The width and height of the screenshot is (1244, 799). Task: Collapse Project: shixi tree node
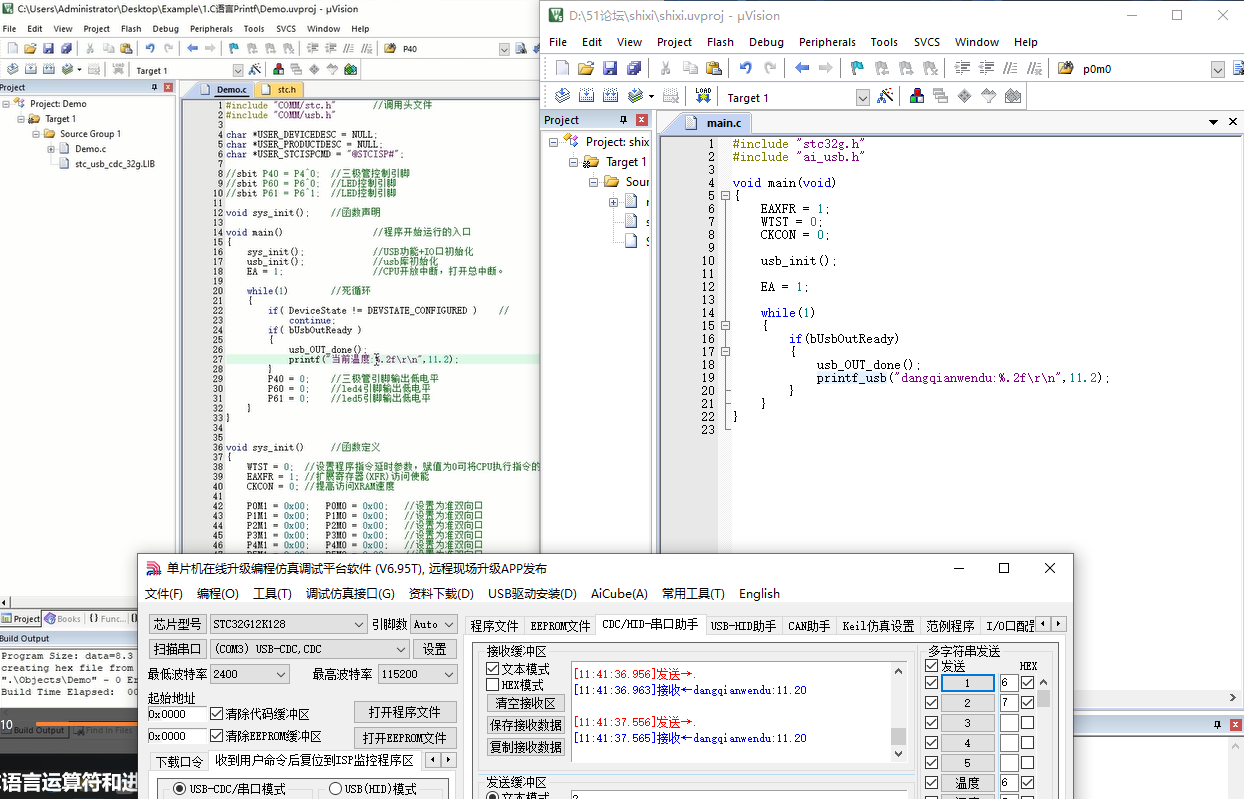[553, 142]
